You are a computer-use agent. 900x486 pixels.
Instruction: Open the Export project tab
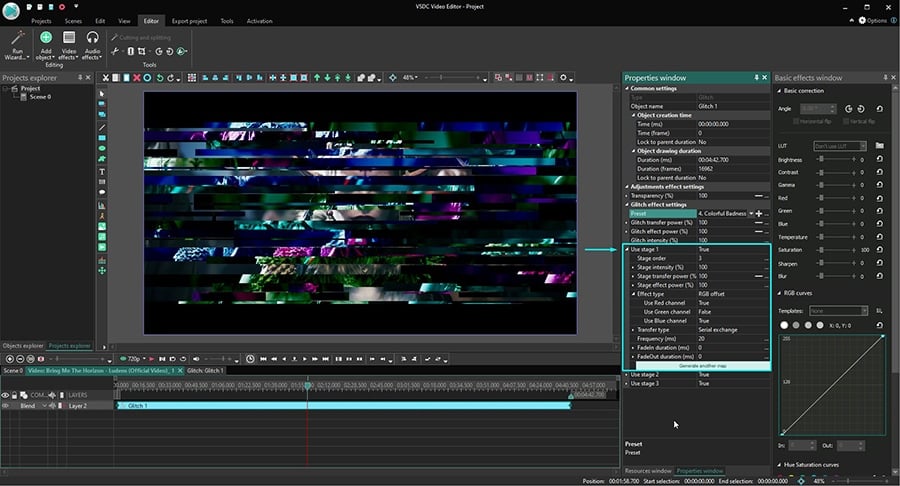pyautogui.click(x=189, y=21)
